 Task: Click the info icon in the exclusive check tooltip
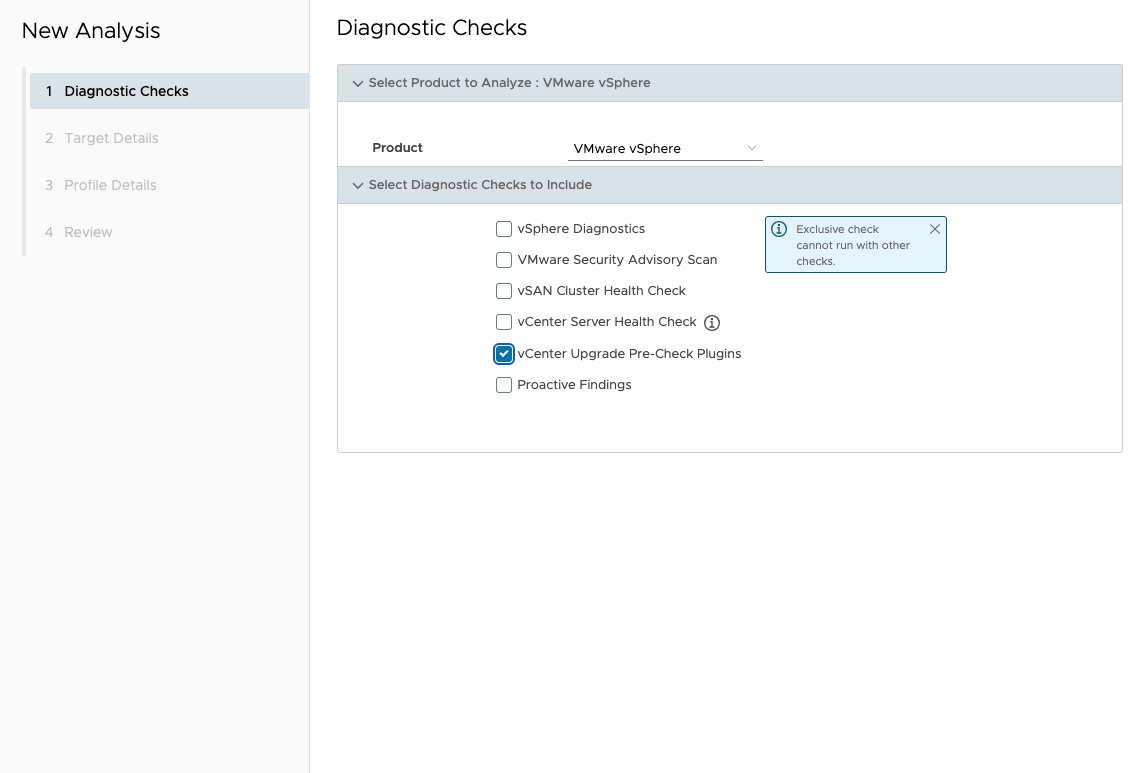pyautogui.click(x=779, y=229)
